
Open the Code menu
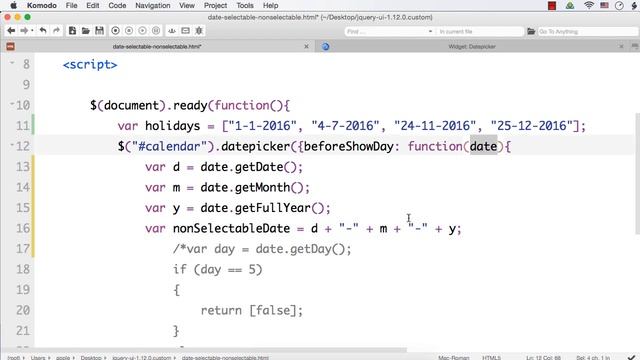coord(117,5)
